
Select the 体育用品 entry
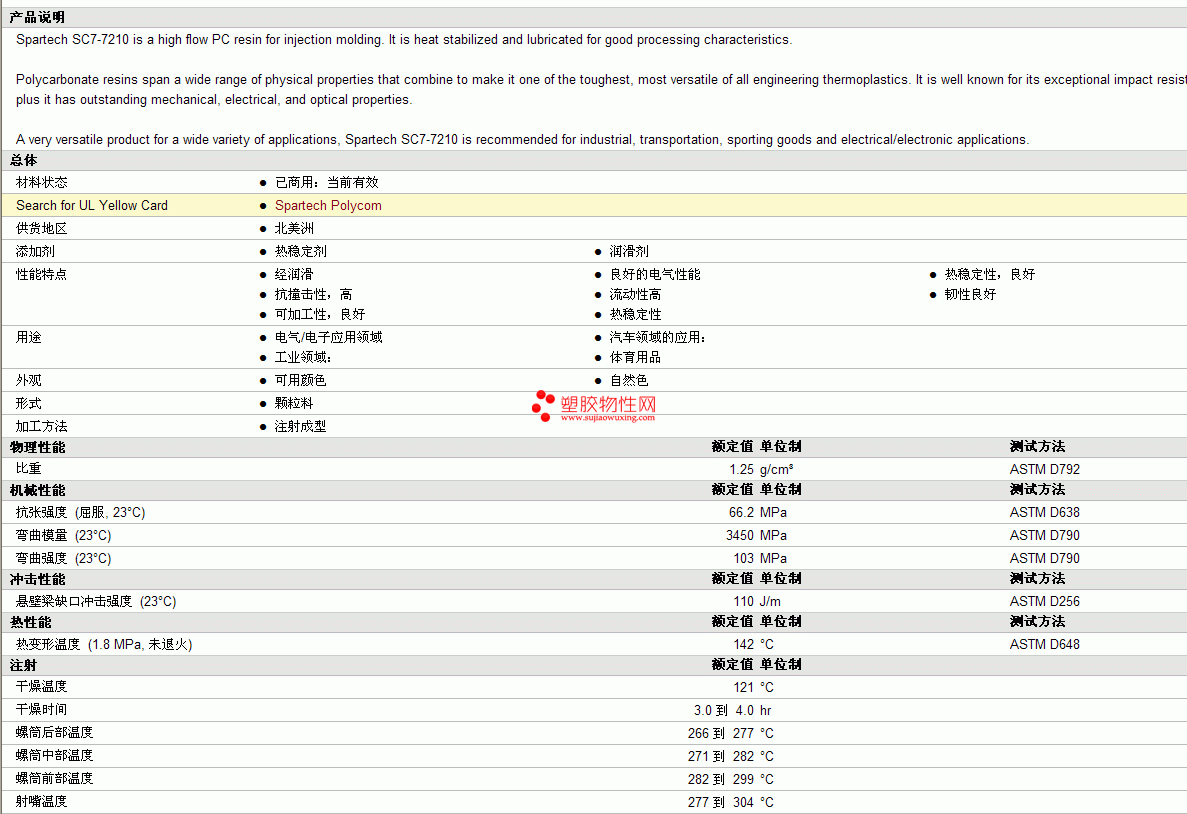click(635, 357)
